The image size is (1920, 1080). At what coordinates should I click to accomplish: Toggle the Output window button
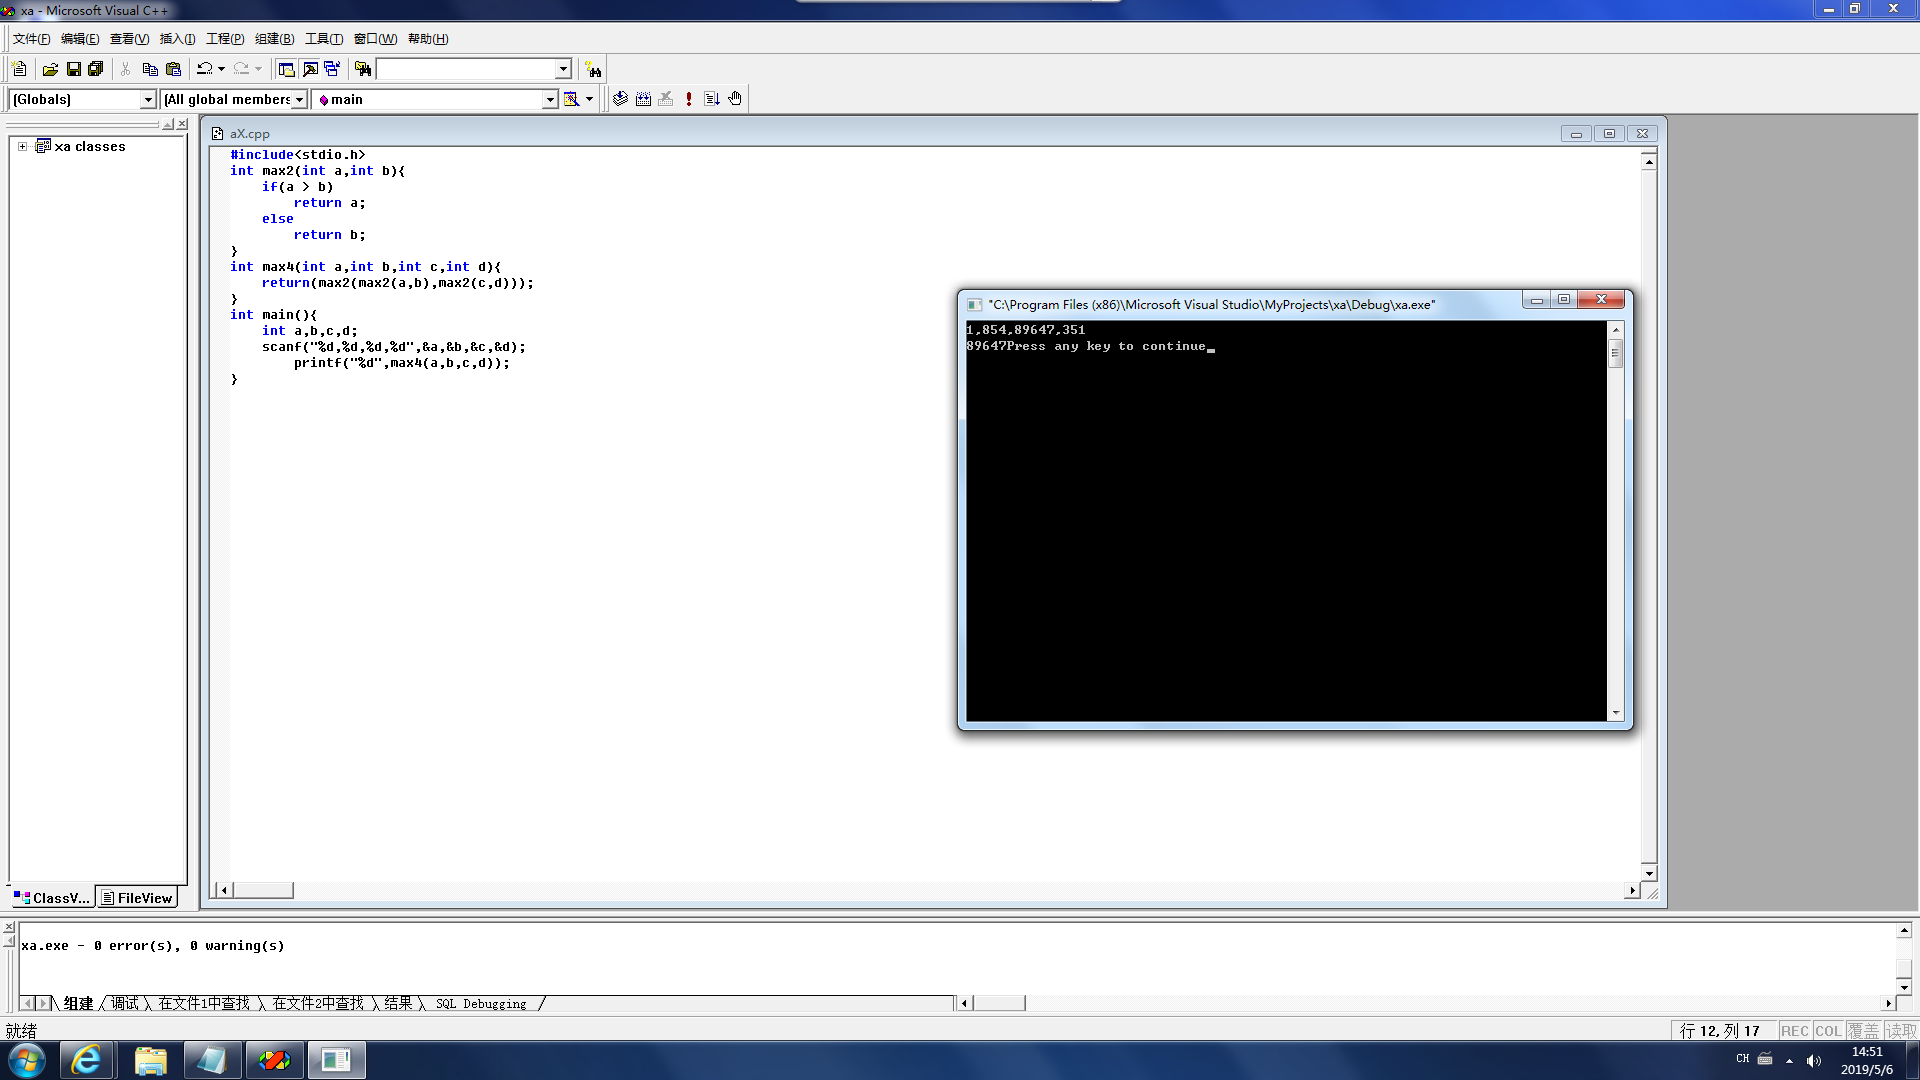(310, 69)
